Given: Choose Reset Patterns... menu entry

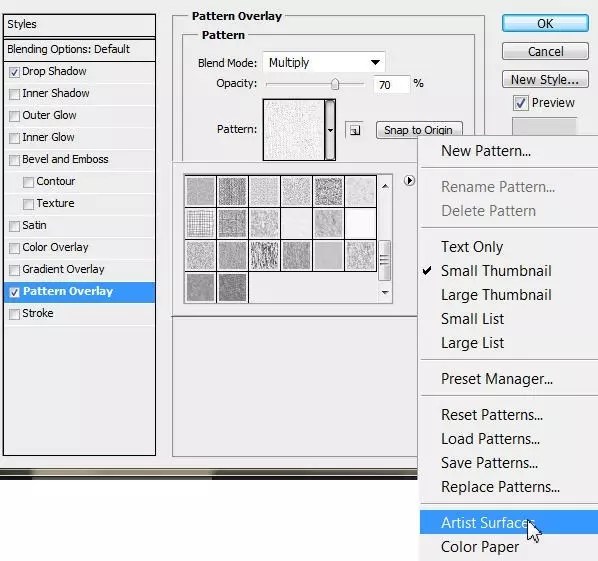Looking at the screenshot, I should click(492, 415).
